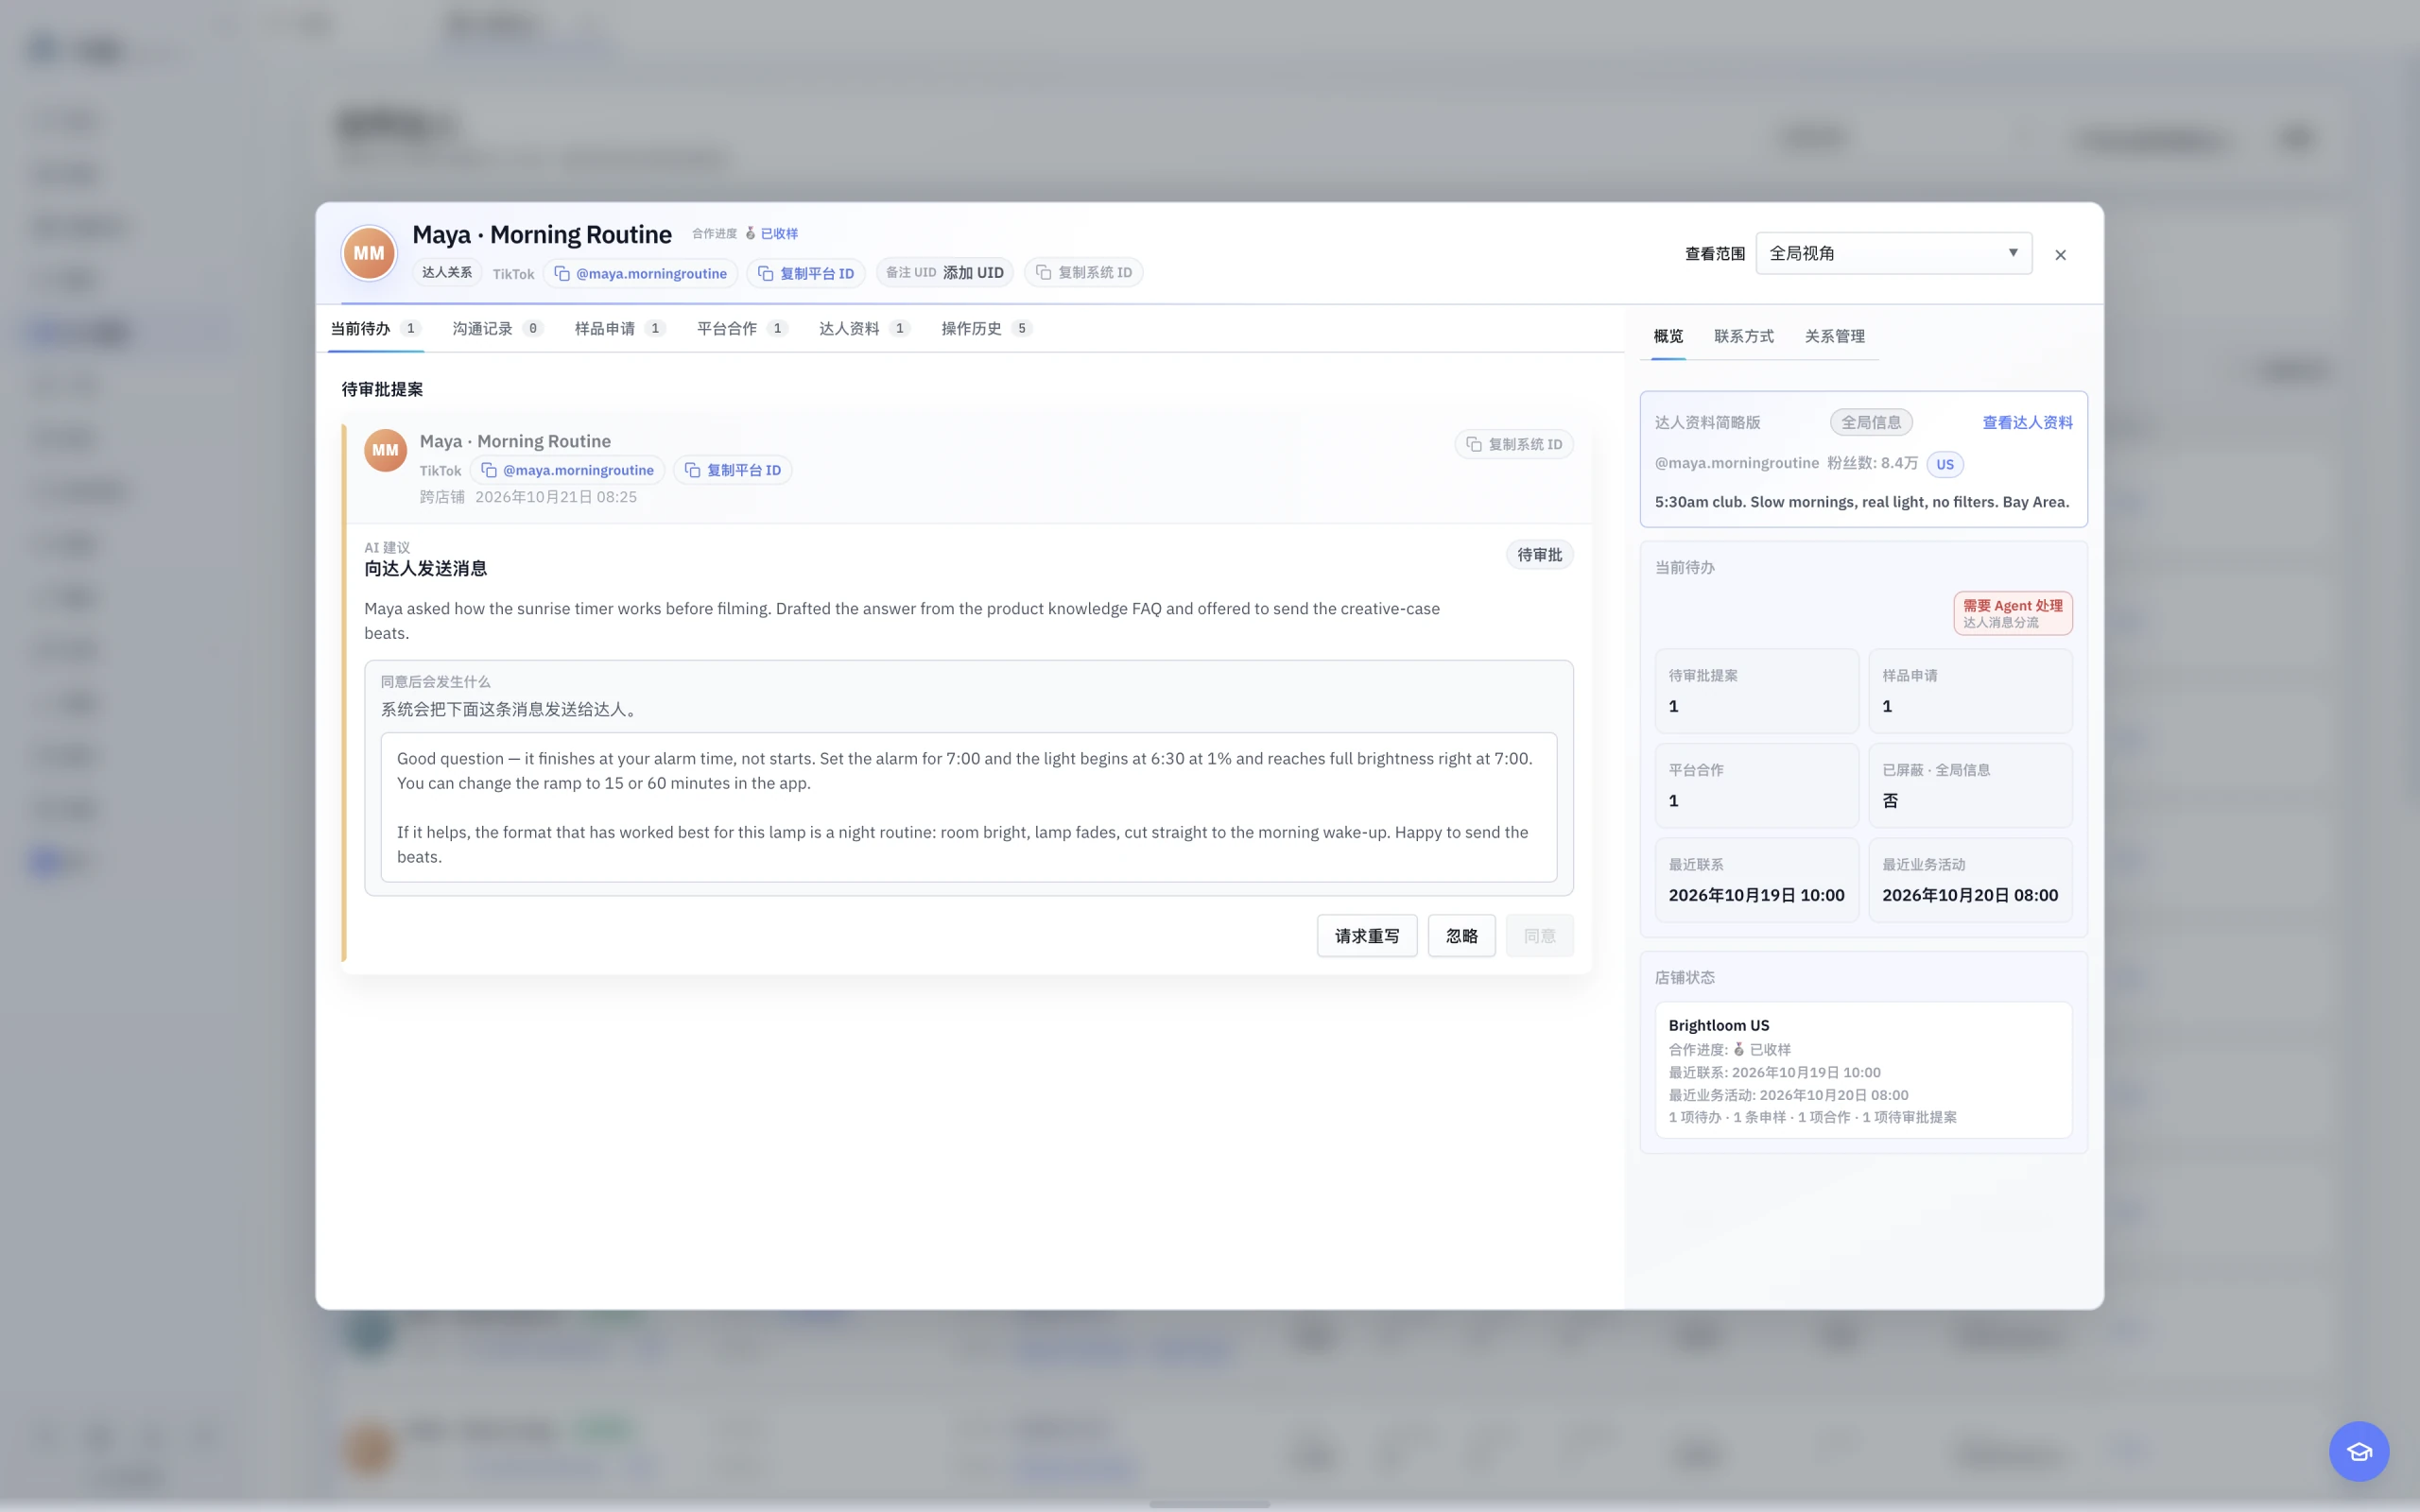This screenshot has width=2420, height=1512.
Task: Click the 请求重写 button
Action: (x=1367, y=936)
